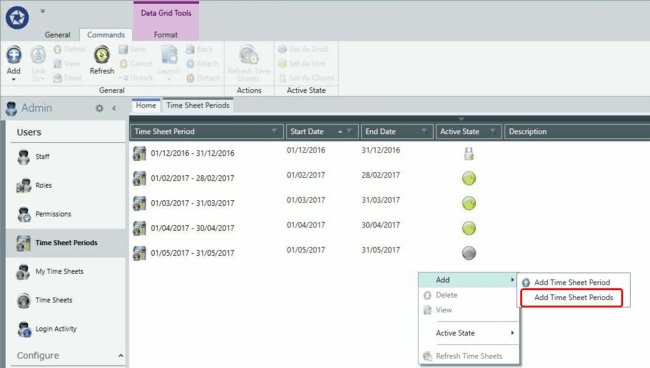Image resolution: width=650 pixels, height=368 pixels.
Task: Open the quick access toolbar dropdown arrow
Action: tap(43, 11)
